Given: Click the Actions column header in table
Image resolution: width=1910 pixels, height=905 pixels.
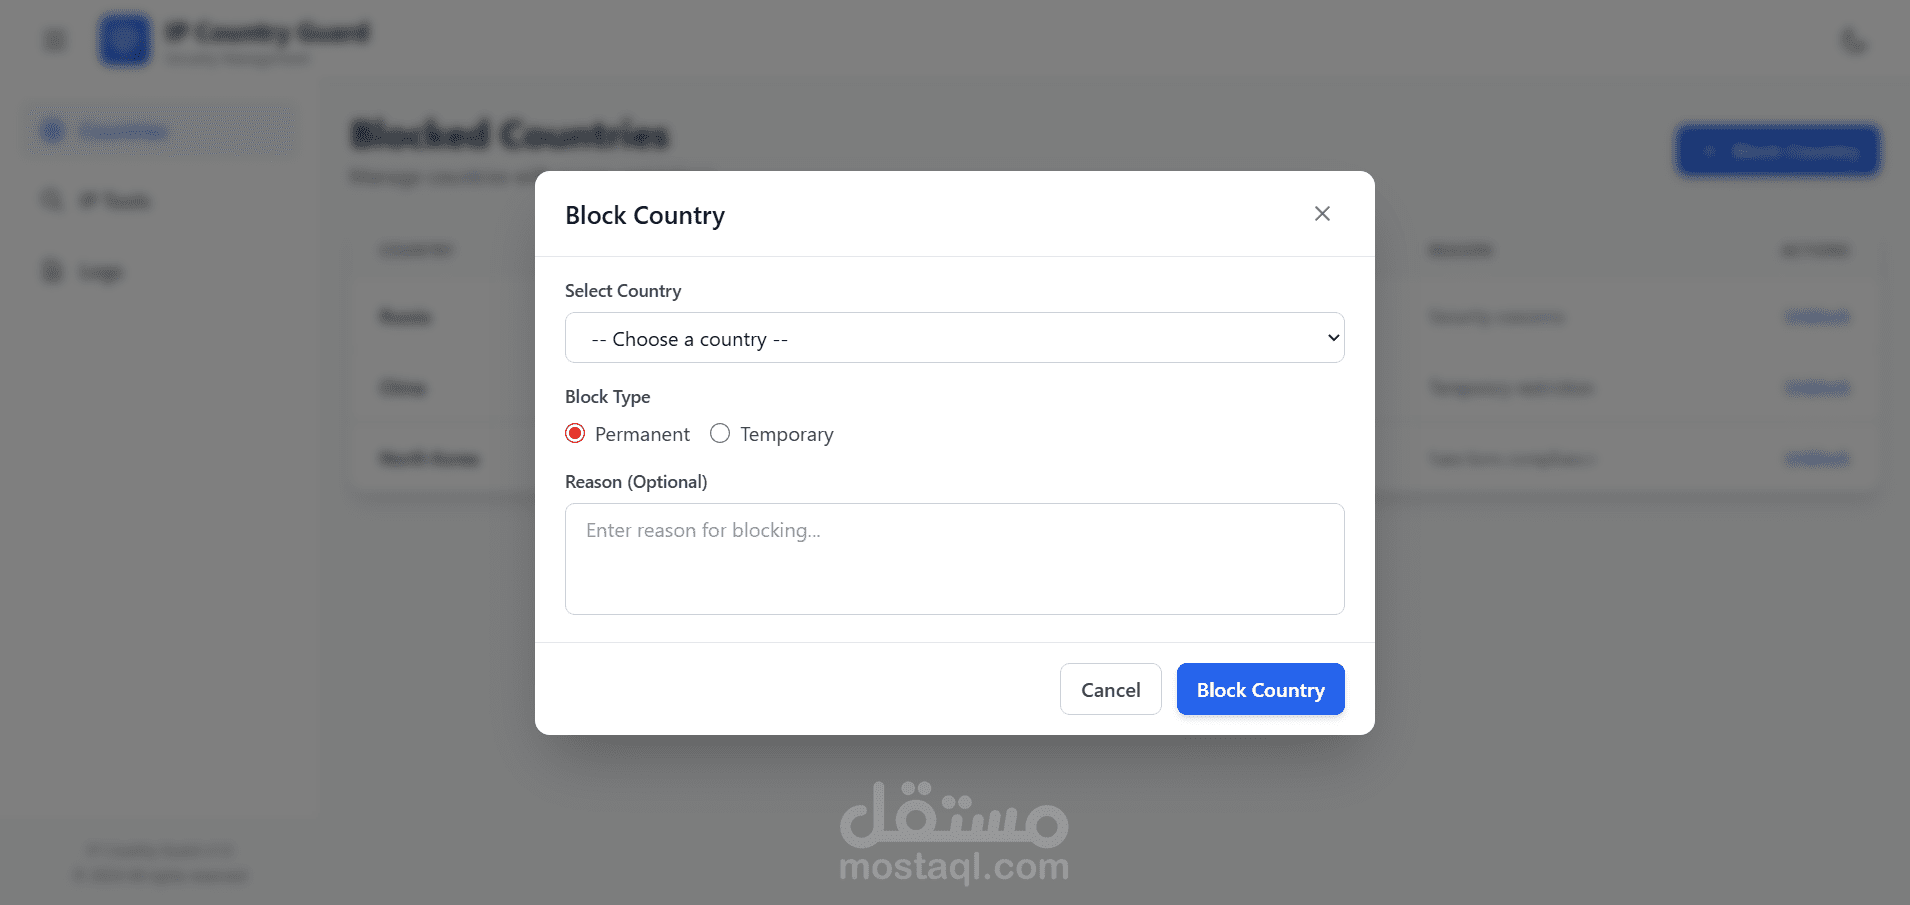Looking at the screenshot, I should click(x=1814, y=250).
